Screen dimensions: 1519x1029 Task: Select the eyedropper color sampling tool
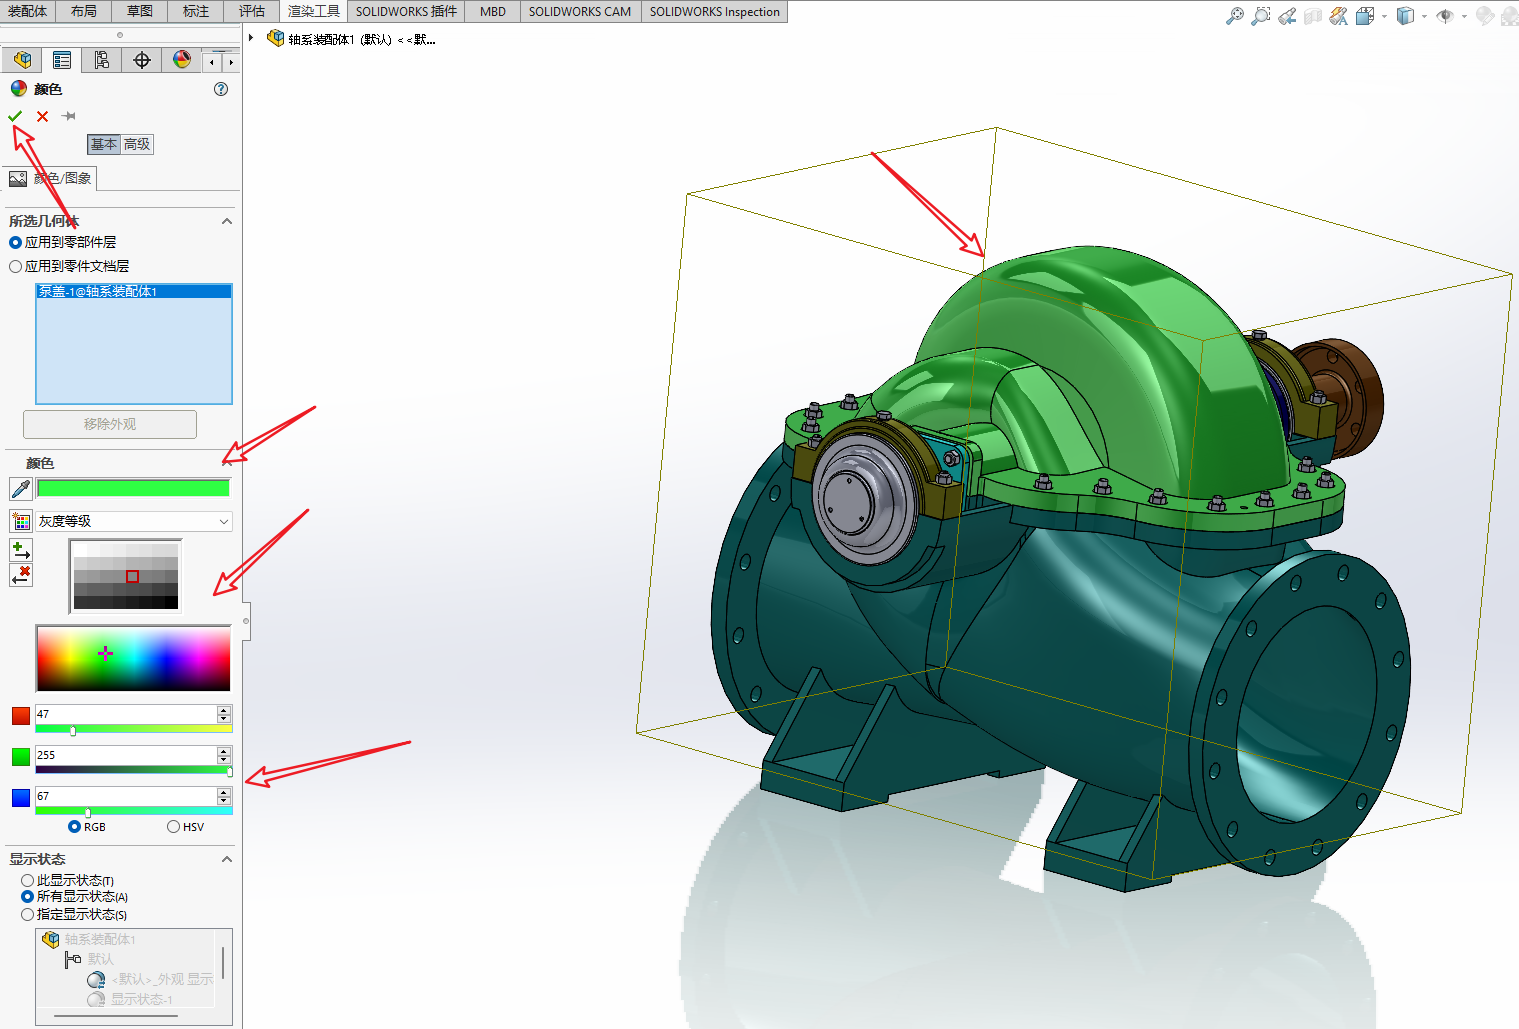[20, 487]
